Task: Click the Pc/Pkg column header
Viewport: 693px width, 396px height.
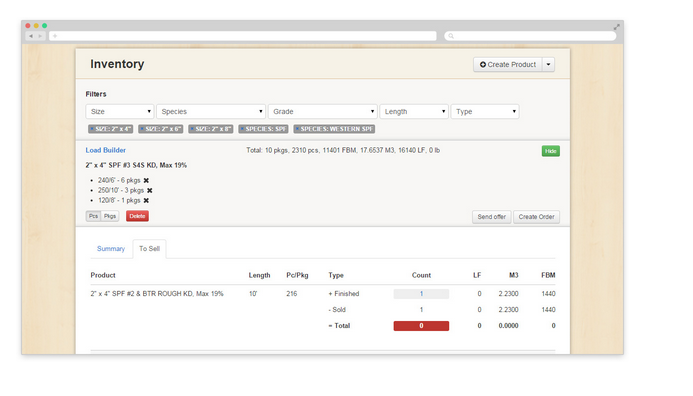Action: point(297,275)
